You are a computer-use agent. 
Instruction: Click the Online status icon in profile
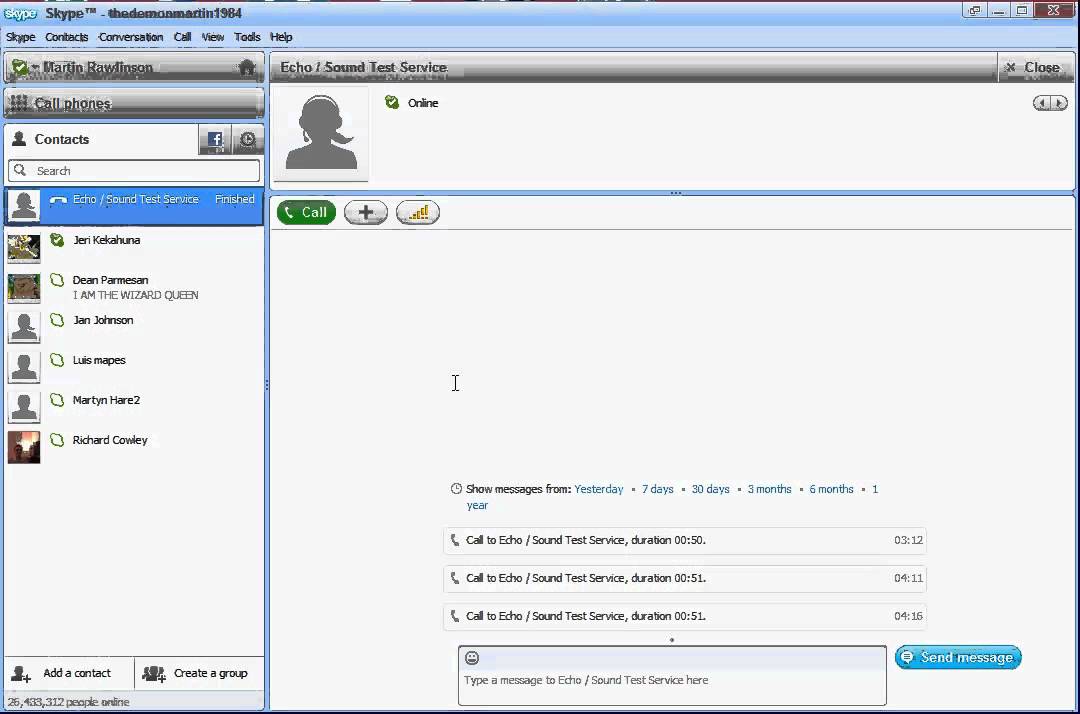tap(392, 103)
